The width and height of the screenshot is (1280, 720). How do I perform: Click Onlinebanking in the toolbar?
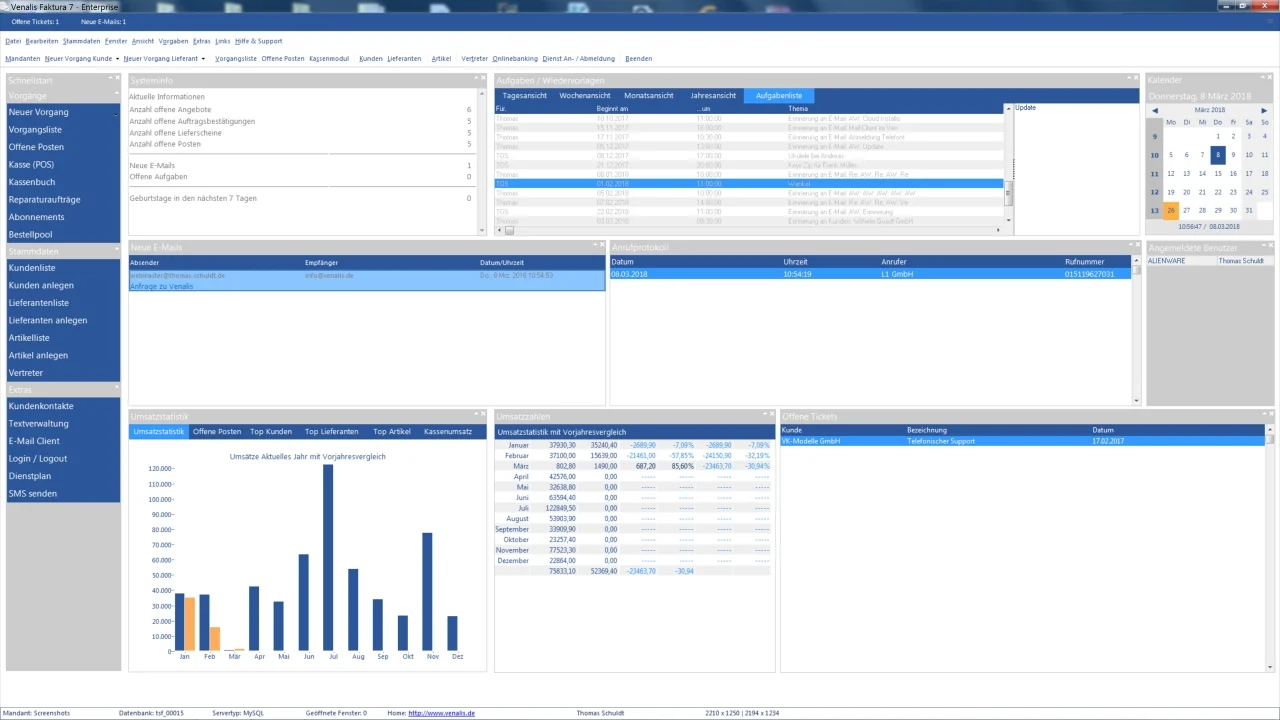[515, 59]
